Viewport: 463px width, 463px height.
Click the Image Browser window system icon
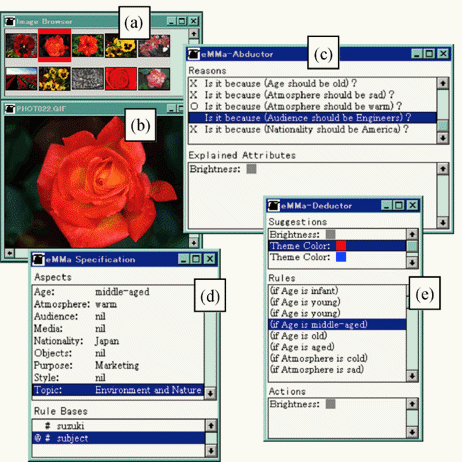pos(10,21)
